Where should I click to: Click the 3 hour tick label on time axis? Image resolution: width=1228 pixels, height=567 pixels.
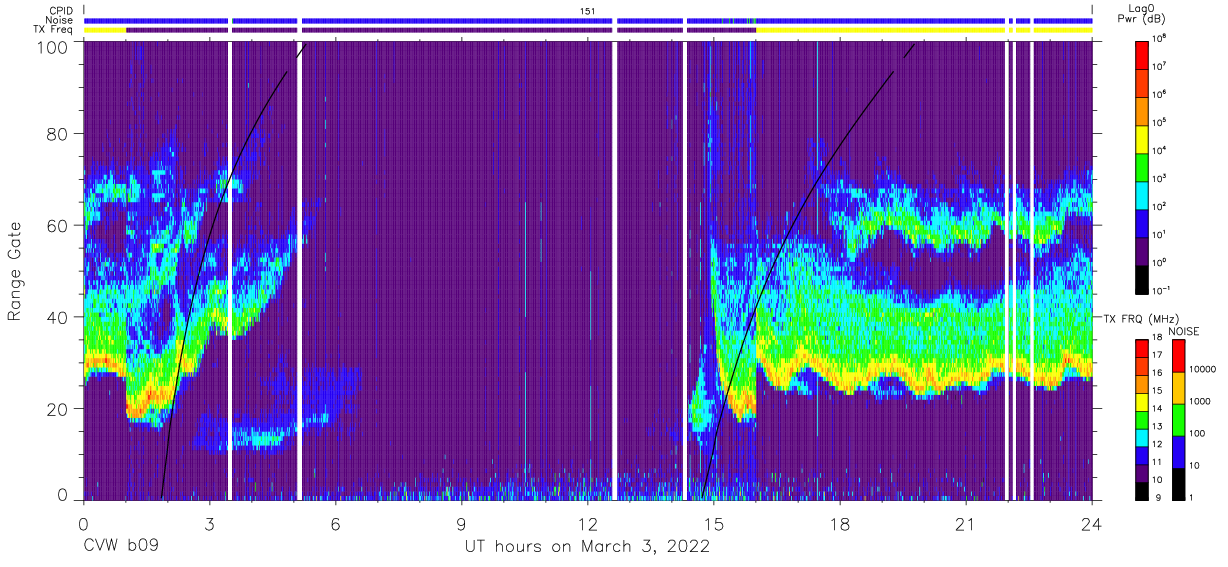(210, 523)
